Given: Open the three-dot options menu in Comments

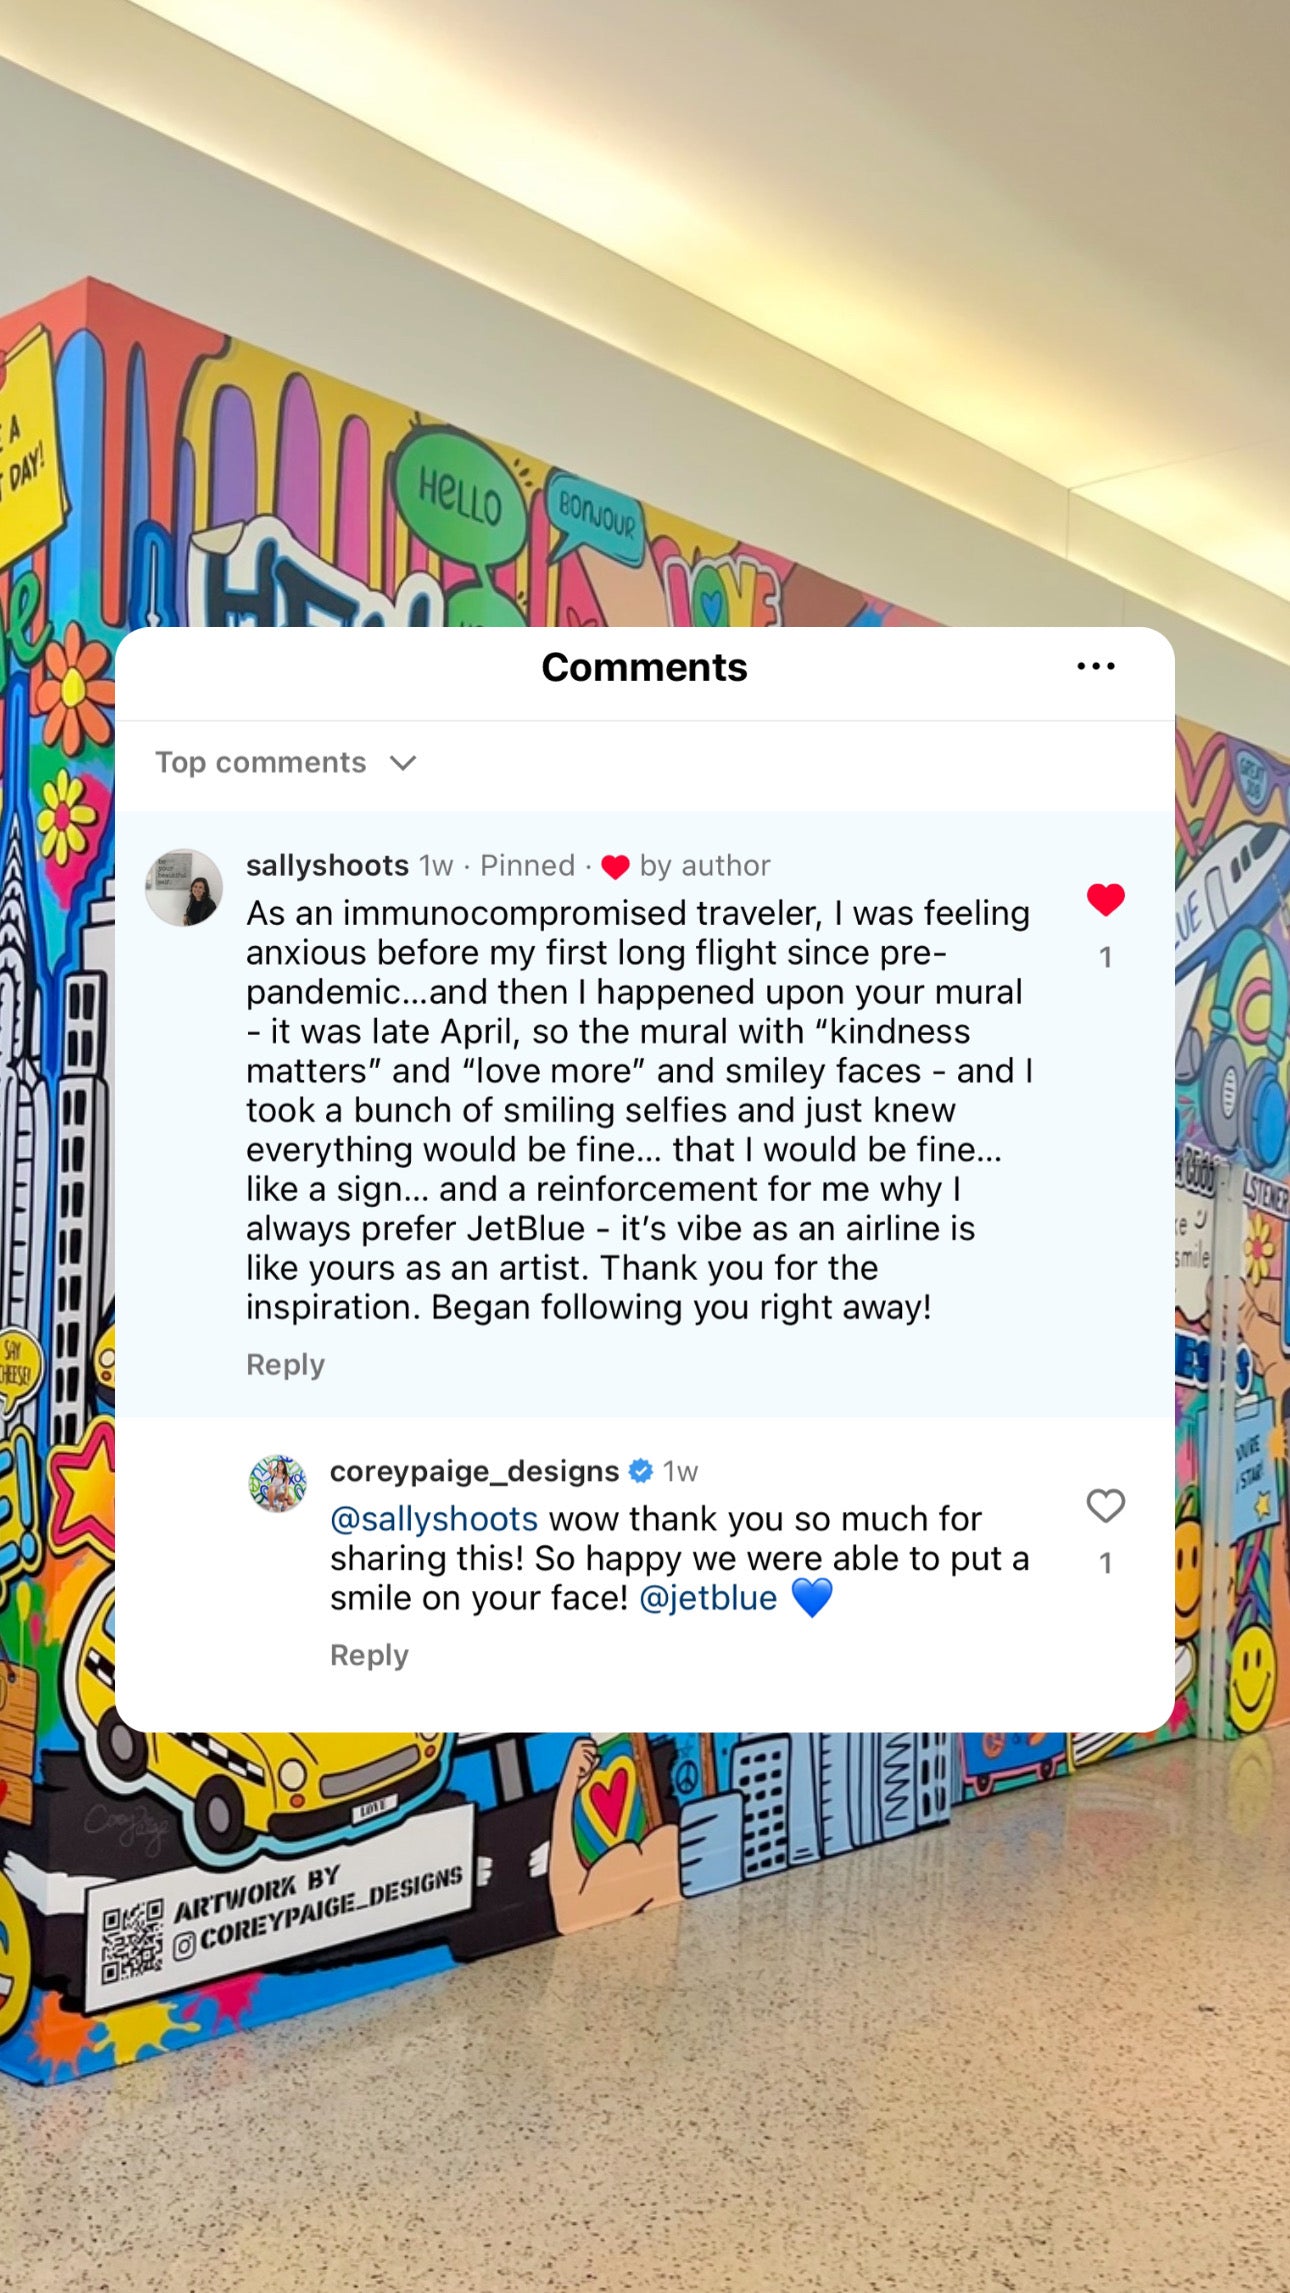Looking at the screenshot, I should (x=1096, y=666).
